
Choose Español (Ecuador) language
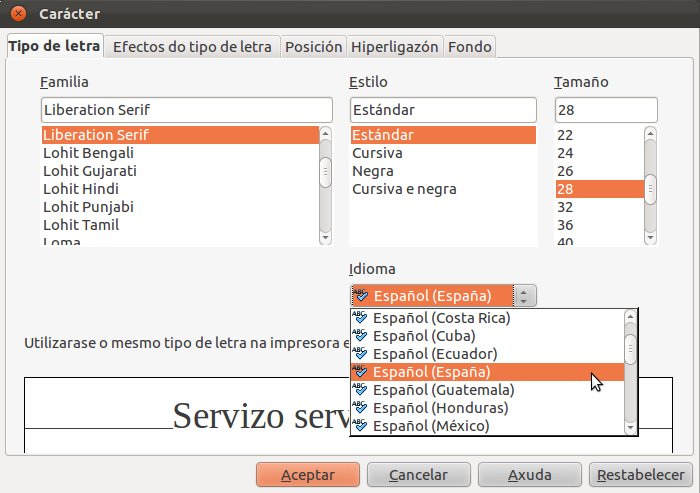(488, 354)
